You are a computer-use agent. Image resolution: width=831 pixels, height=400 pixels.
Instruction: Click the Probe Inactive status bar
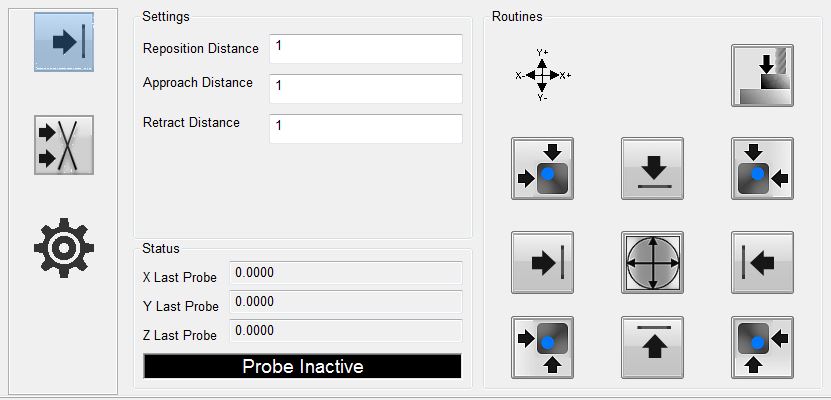click(302, 367)
